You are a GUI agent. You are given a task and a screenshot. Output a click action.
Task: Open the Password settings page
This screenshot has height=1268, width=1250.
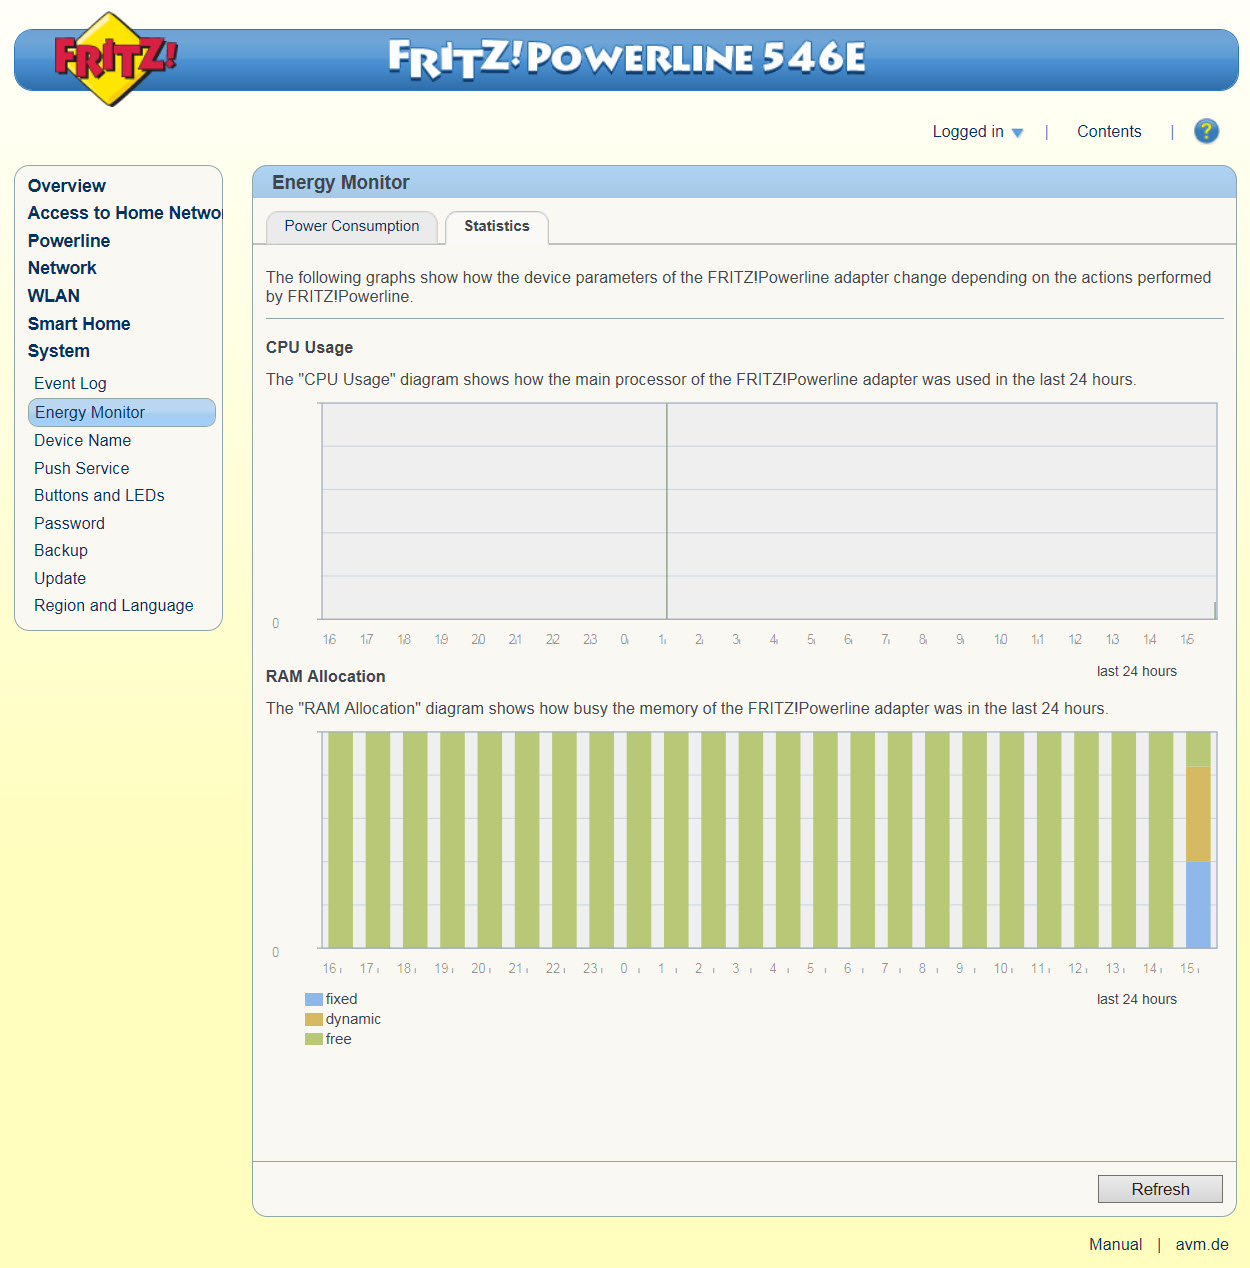pos(69,523)
